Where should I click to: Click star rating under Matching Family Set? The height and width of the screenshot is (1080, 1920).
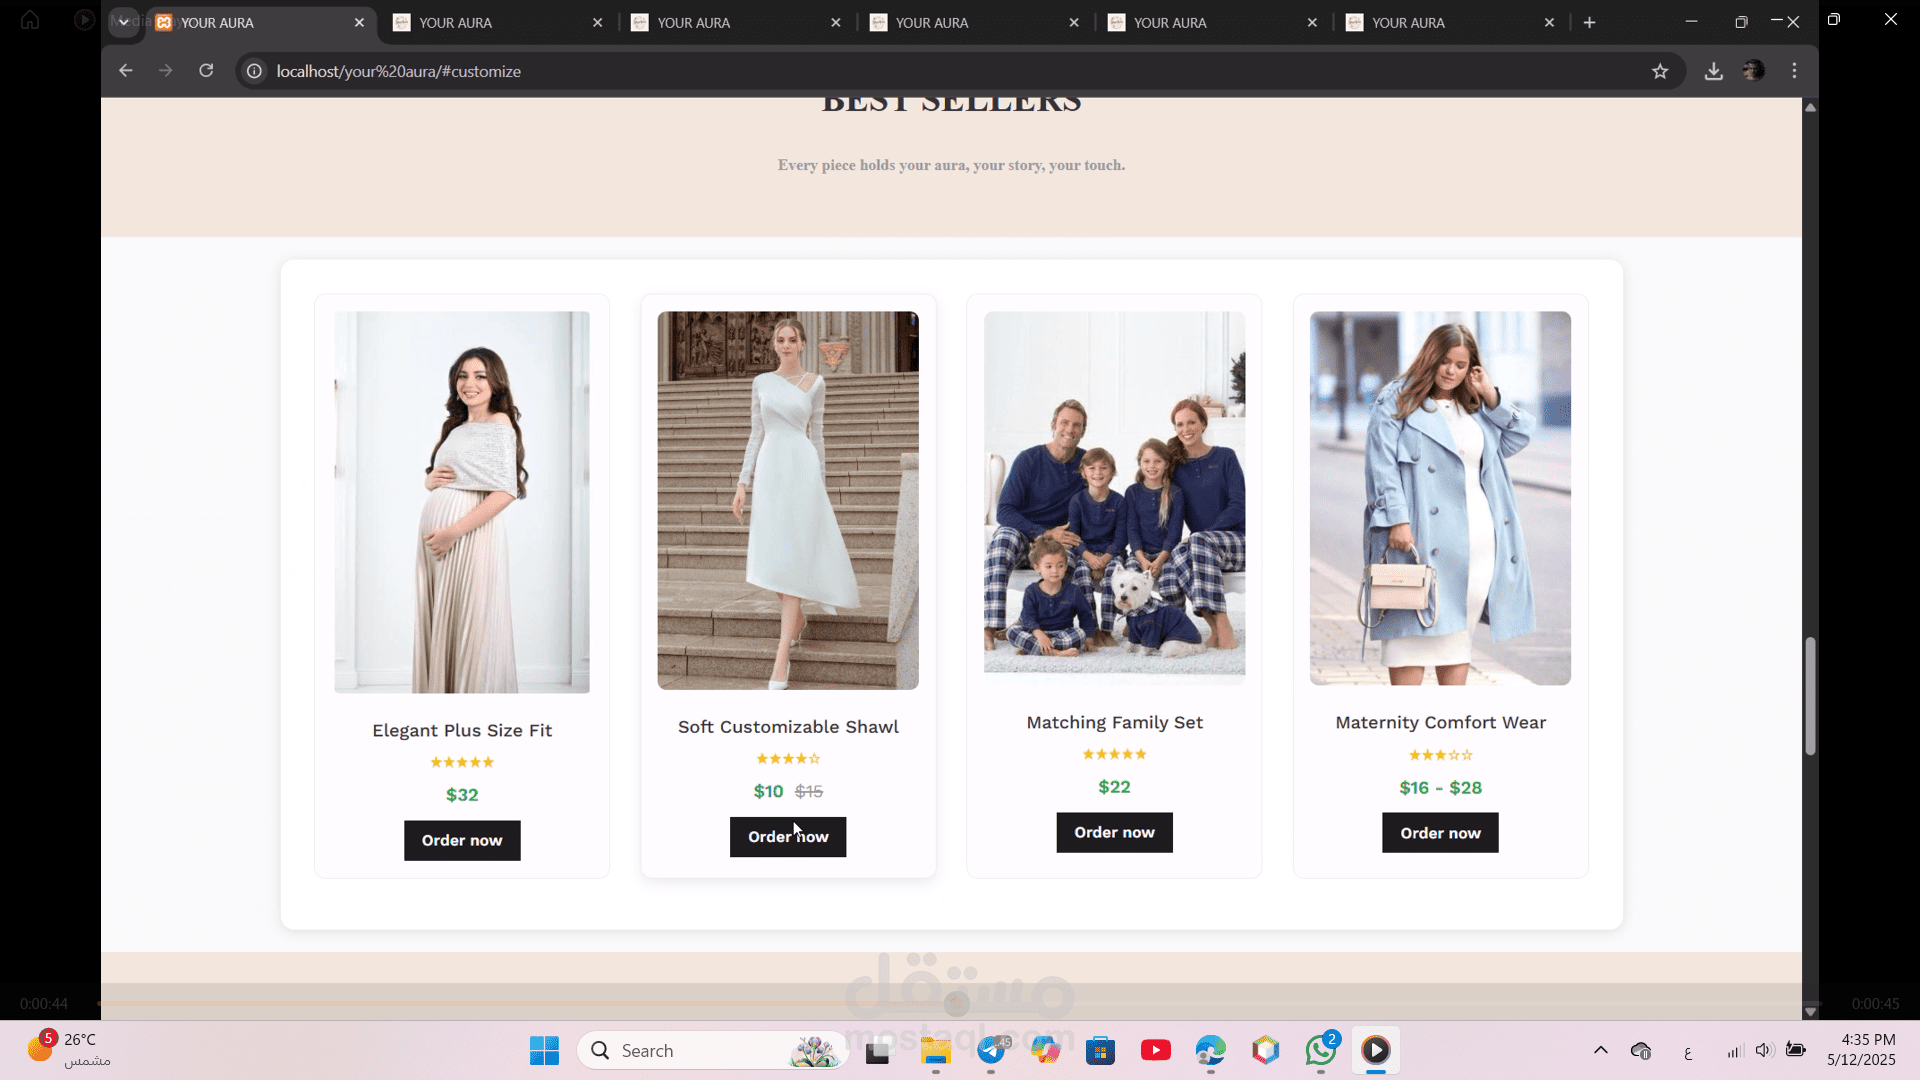[x=1114, y=754]
